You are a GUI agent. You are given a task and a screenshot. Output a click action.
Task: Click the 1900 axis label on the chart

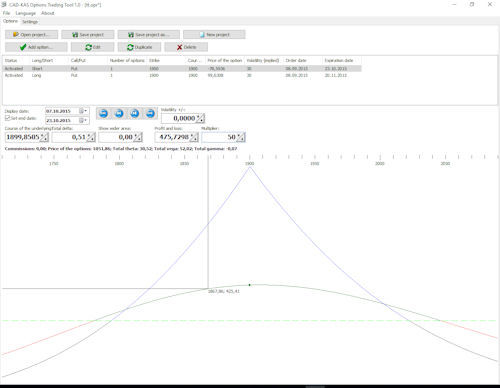pos(250,163)
